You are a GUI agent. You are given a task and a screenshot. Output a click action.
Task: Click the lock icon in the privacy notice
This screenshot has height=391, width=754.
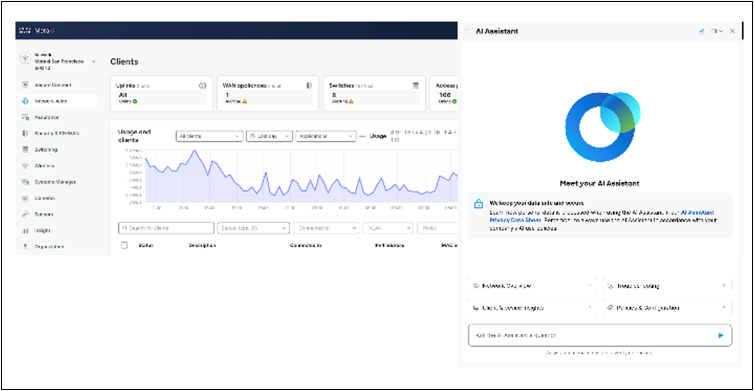coord(478,204)
